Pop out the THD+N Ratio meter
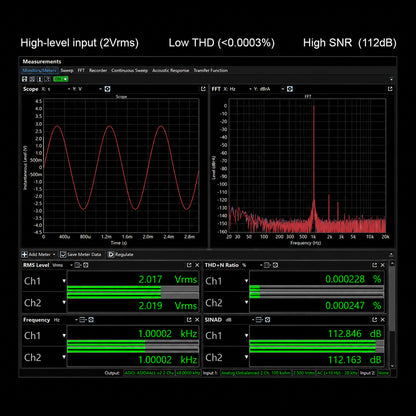 point(374,265)
